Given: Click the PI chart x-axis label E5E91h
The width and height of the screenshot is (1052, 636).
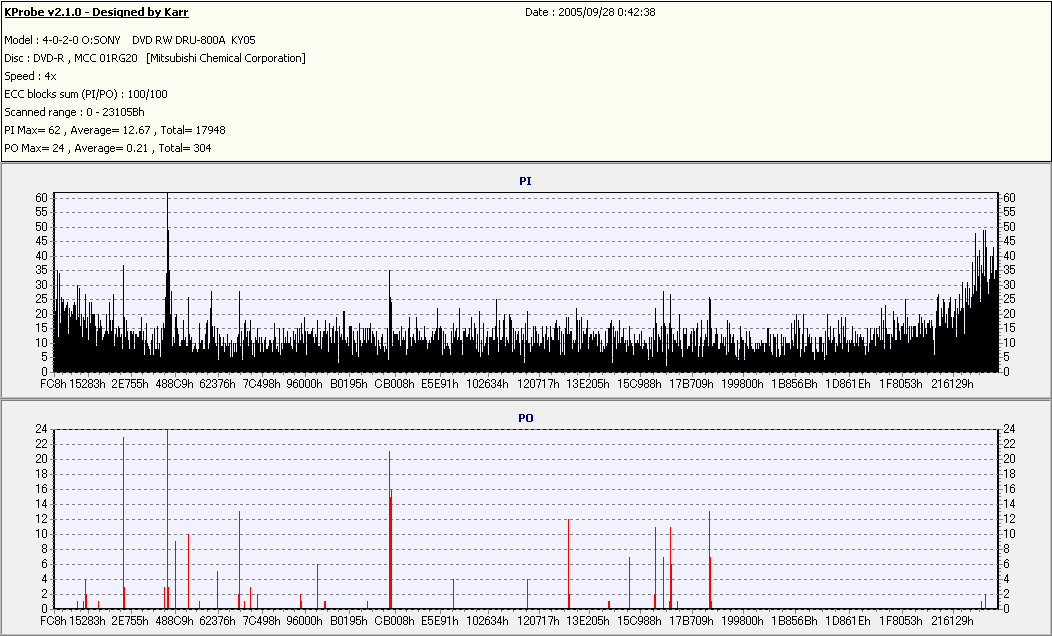Looking at the screenshot, I should tap(439, 384).
